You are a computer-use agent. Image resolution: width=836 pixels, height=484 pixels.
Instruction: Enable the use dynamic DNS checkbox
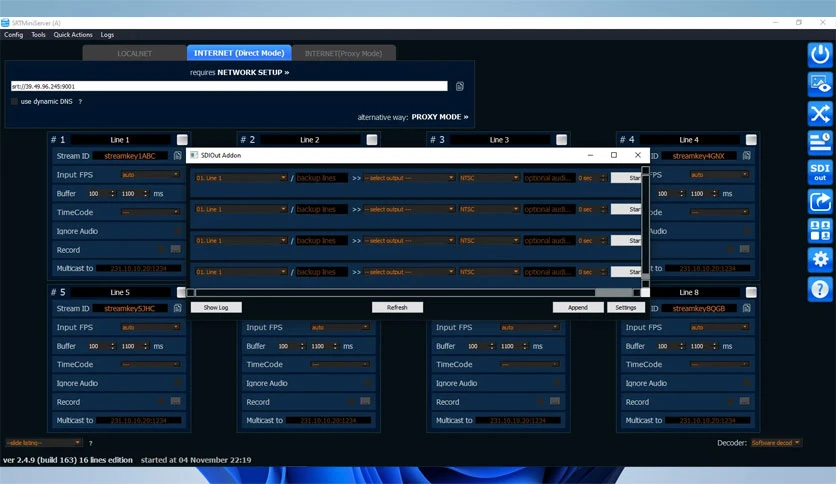click(14, 101)
